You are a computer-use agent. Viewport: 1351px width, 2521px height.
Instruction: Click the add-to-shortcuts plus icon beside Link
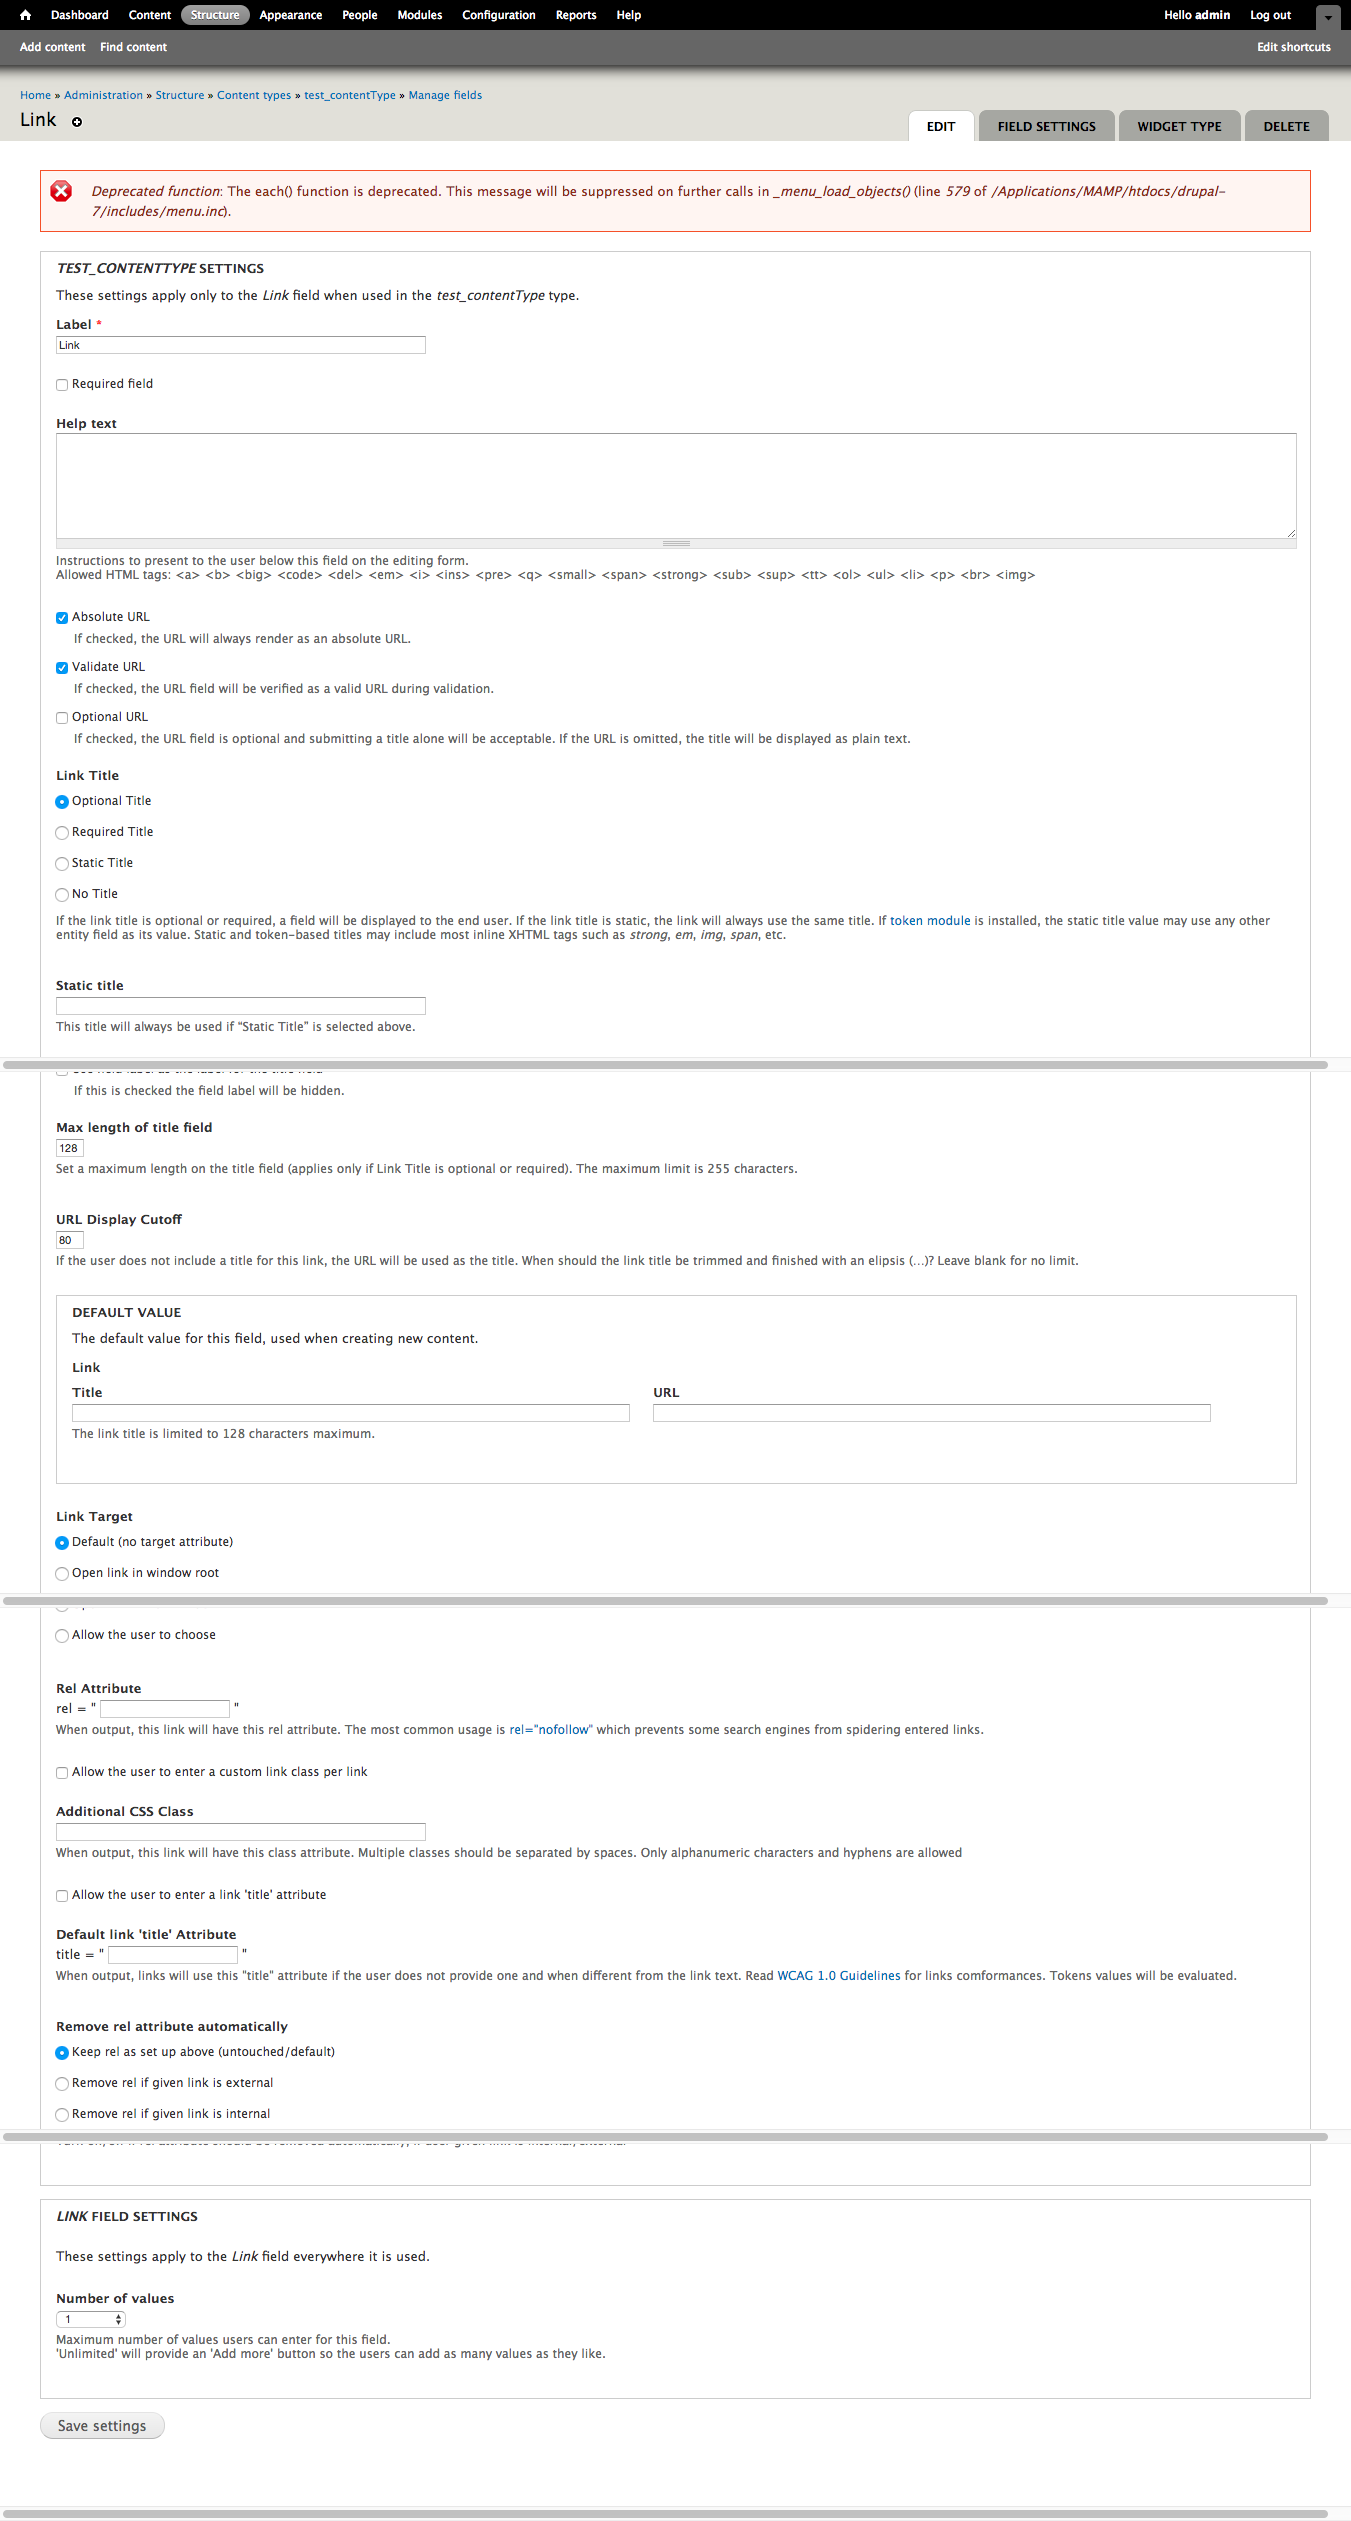(77, 122)
